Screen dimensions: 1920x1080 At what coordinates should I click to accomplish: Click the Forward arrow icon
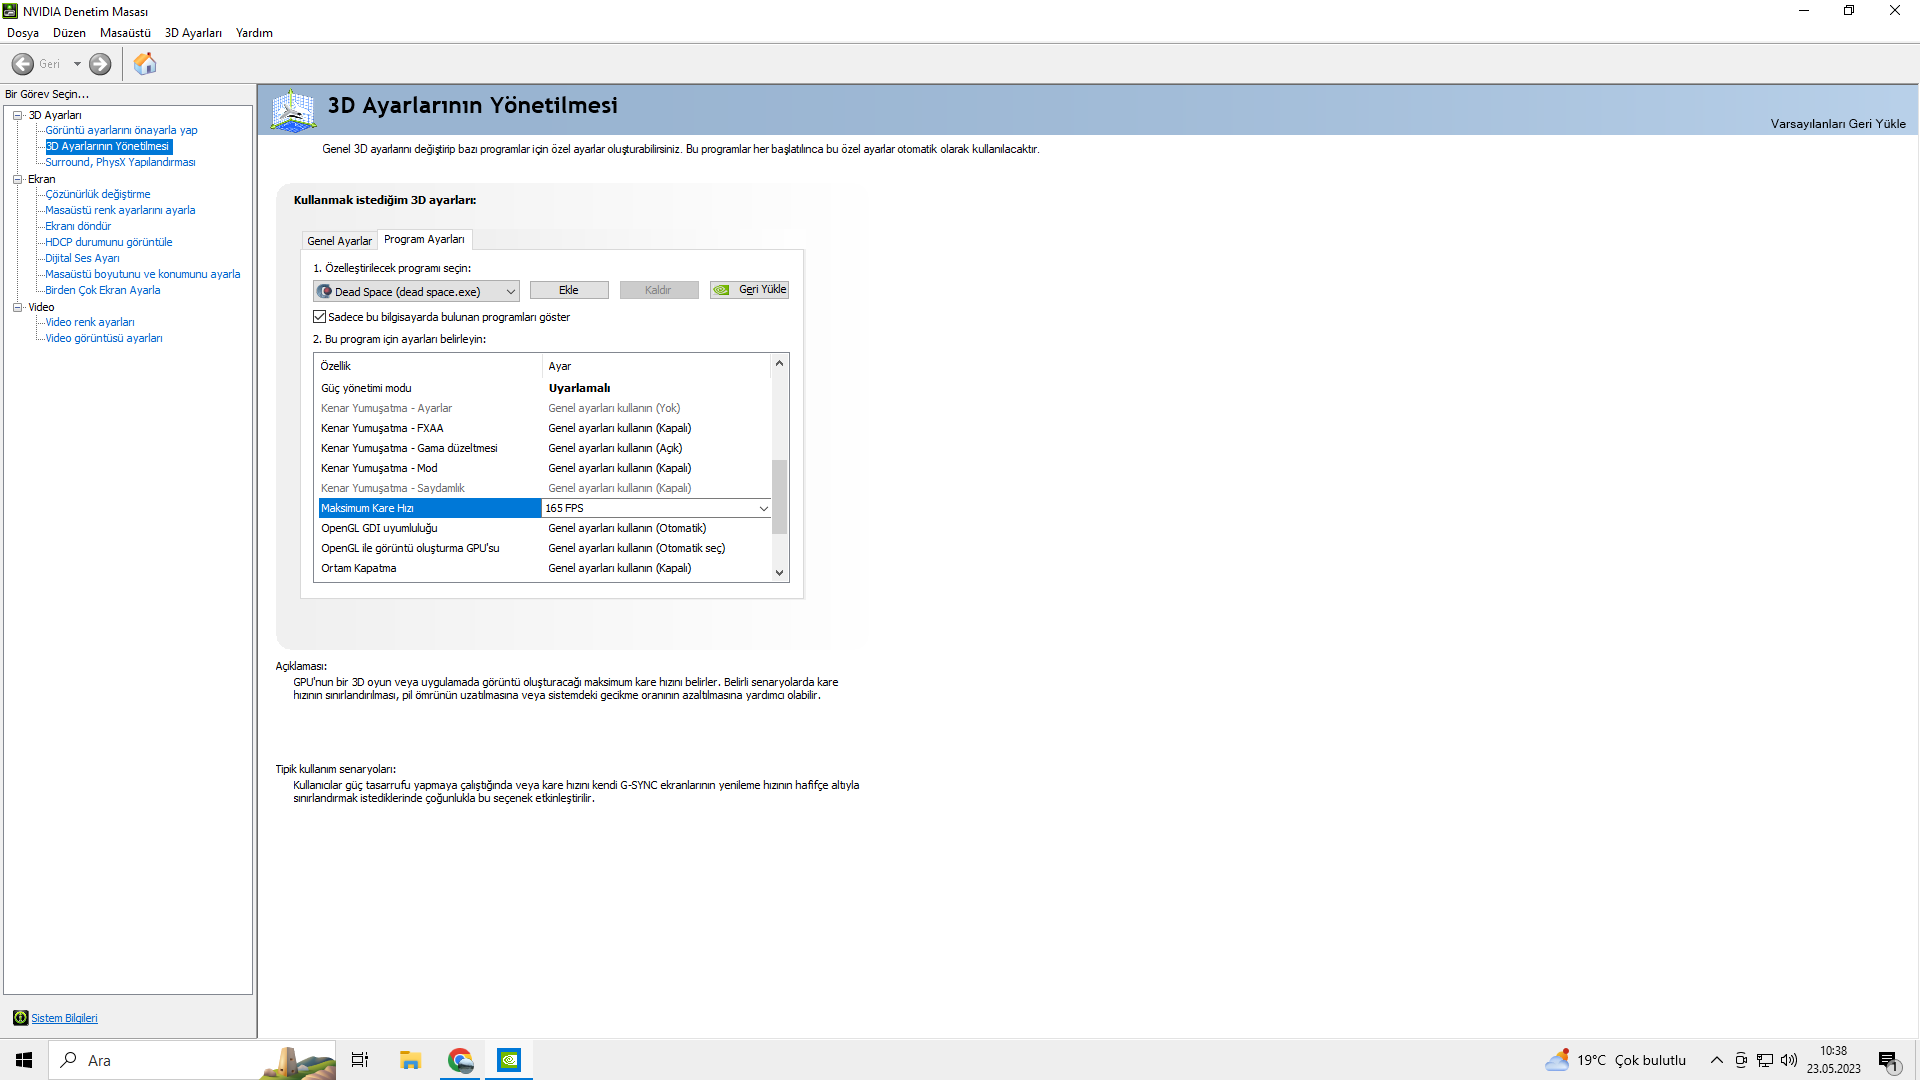click(100, 64)
